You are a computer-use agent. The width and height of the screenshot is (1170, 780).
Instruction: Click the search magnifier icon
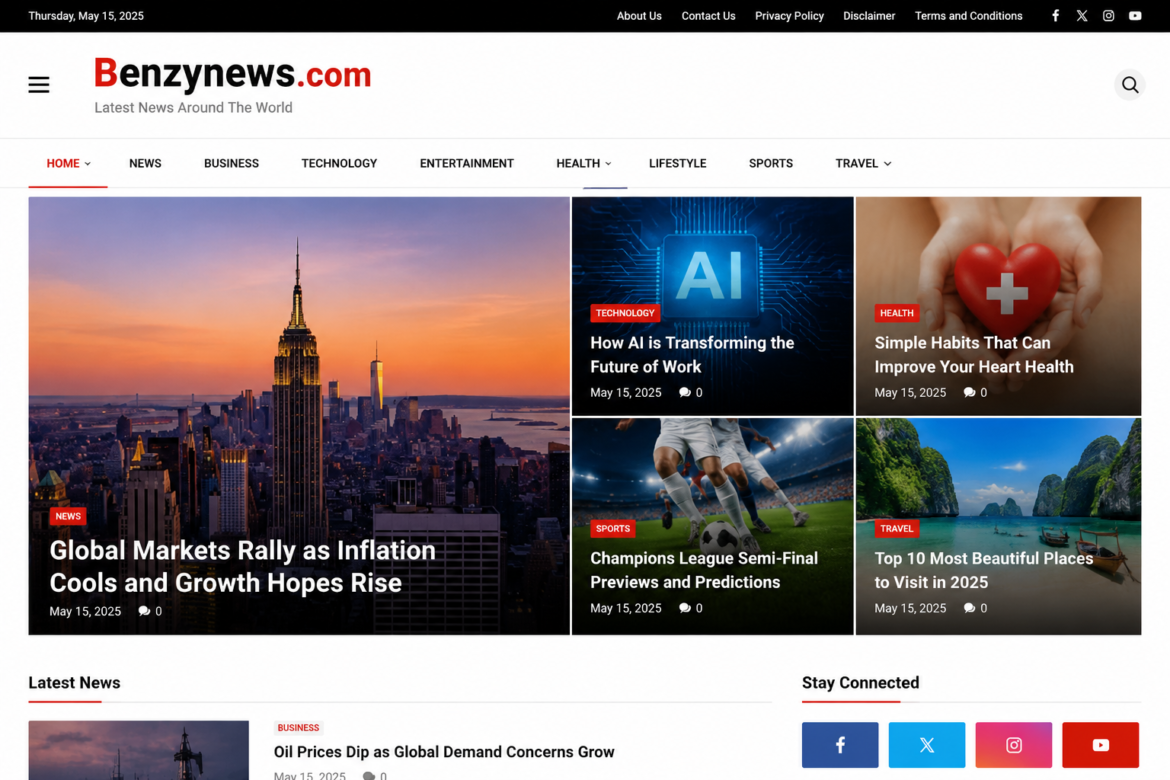pos(1130,84)
